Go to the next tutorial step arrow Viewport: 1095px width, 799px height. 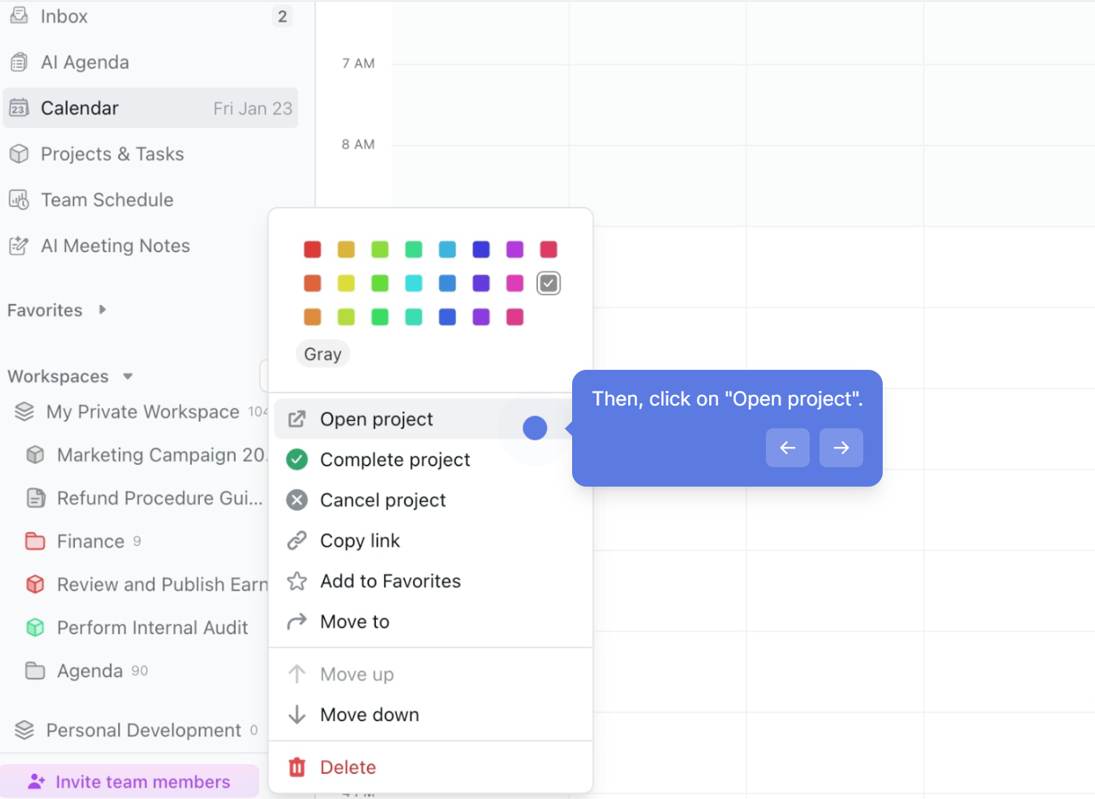click(841, 448)
